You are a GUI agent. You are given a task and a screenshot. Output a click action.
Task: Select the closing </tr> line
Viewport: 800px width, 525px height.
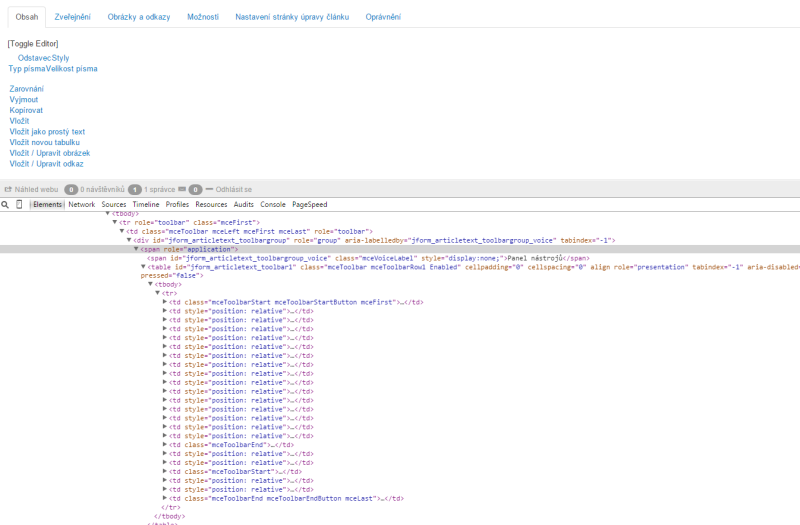[171, 508]
